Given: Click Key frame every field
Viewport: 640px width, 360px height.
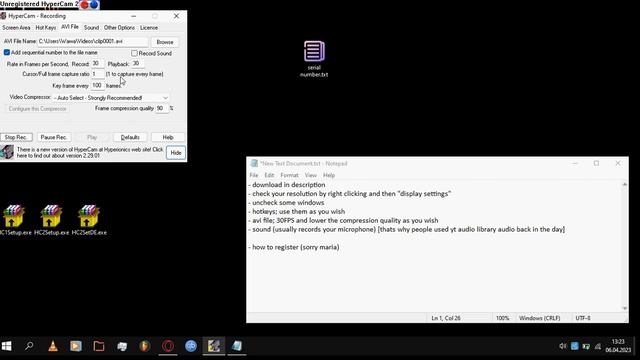Looking at the screenshot, I should (x=97, y=85).
